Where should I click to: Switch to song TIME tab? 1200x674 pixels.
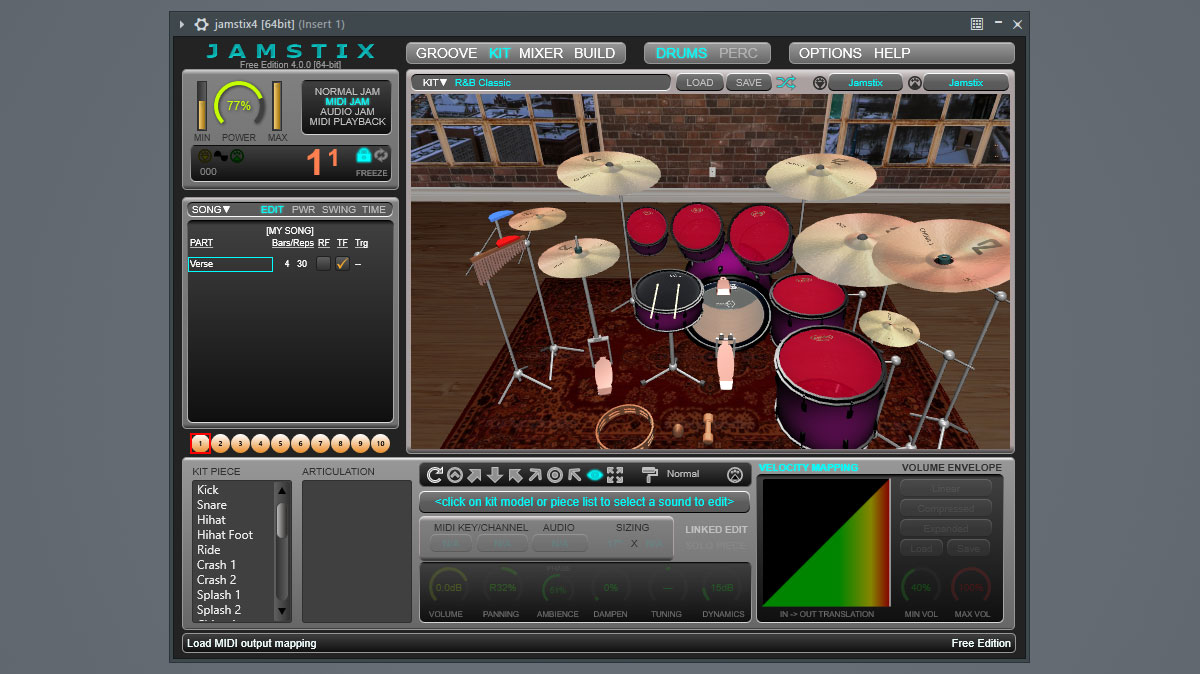(374, 210)
